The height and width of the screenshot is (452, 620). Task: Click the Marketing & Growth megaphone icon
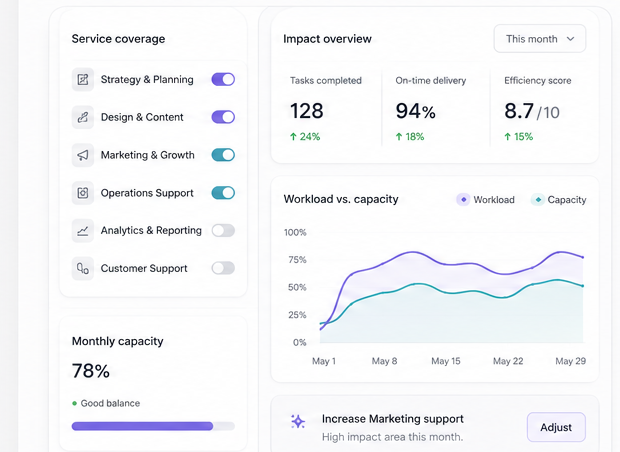83,155
